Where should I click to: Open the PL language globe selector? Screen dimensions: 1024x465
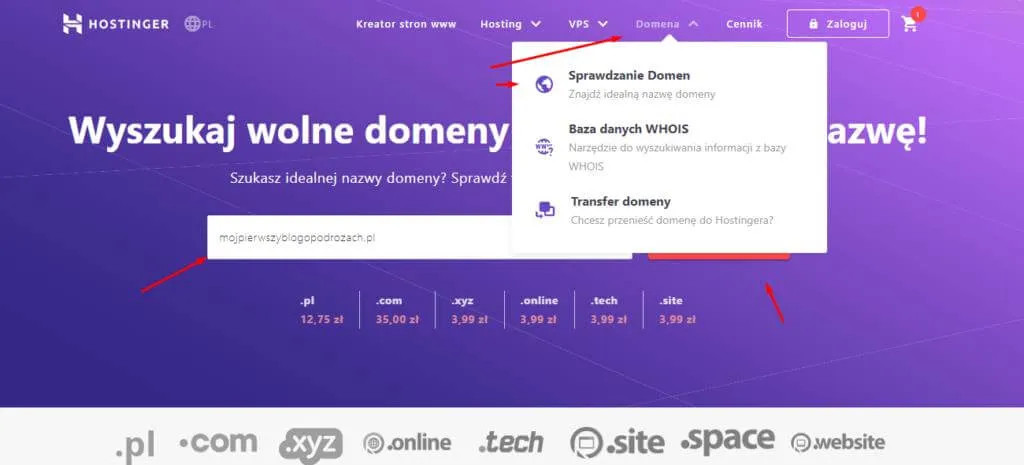199,24
